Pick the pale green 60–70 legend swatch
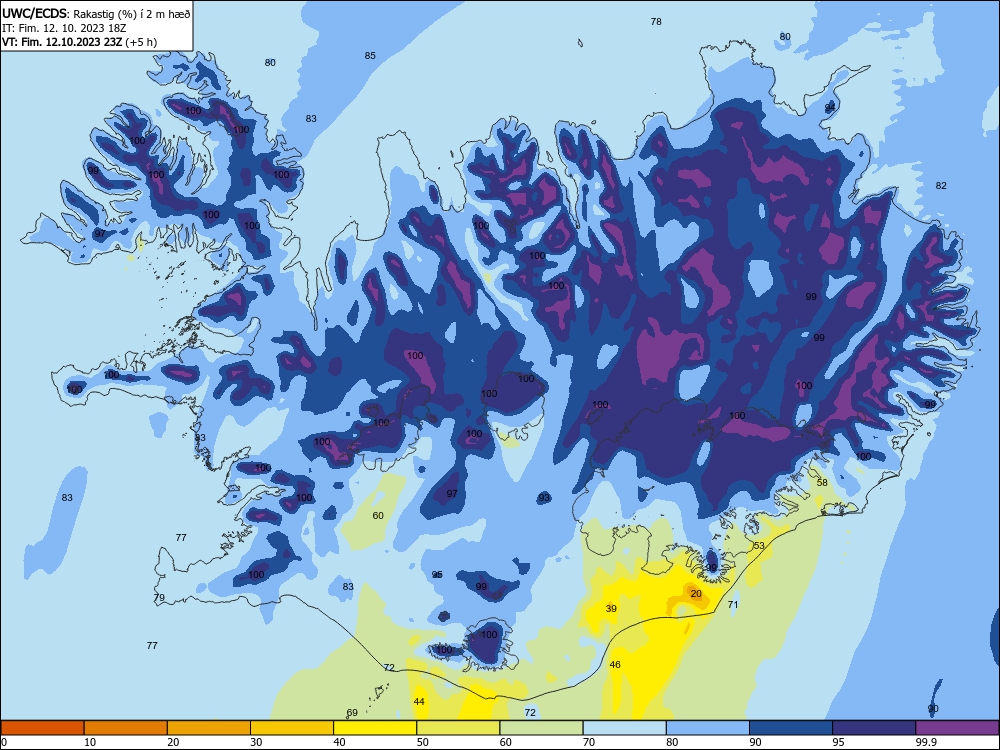 click(x=541, y=728)
